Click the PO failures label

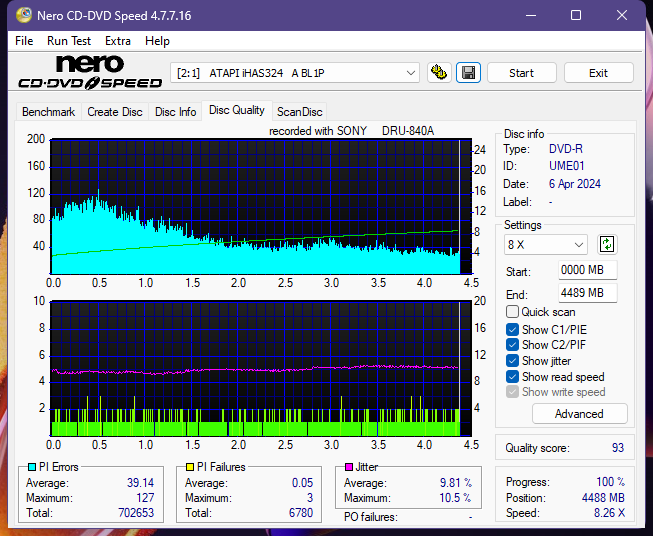click(371, 517)
